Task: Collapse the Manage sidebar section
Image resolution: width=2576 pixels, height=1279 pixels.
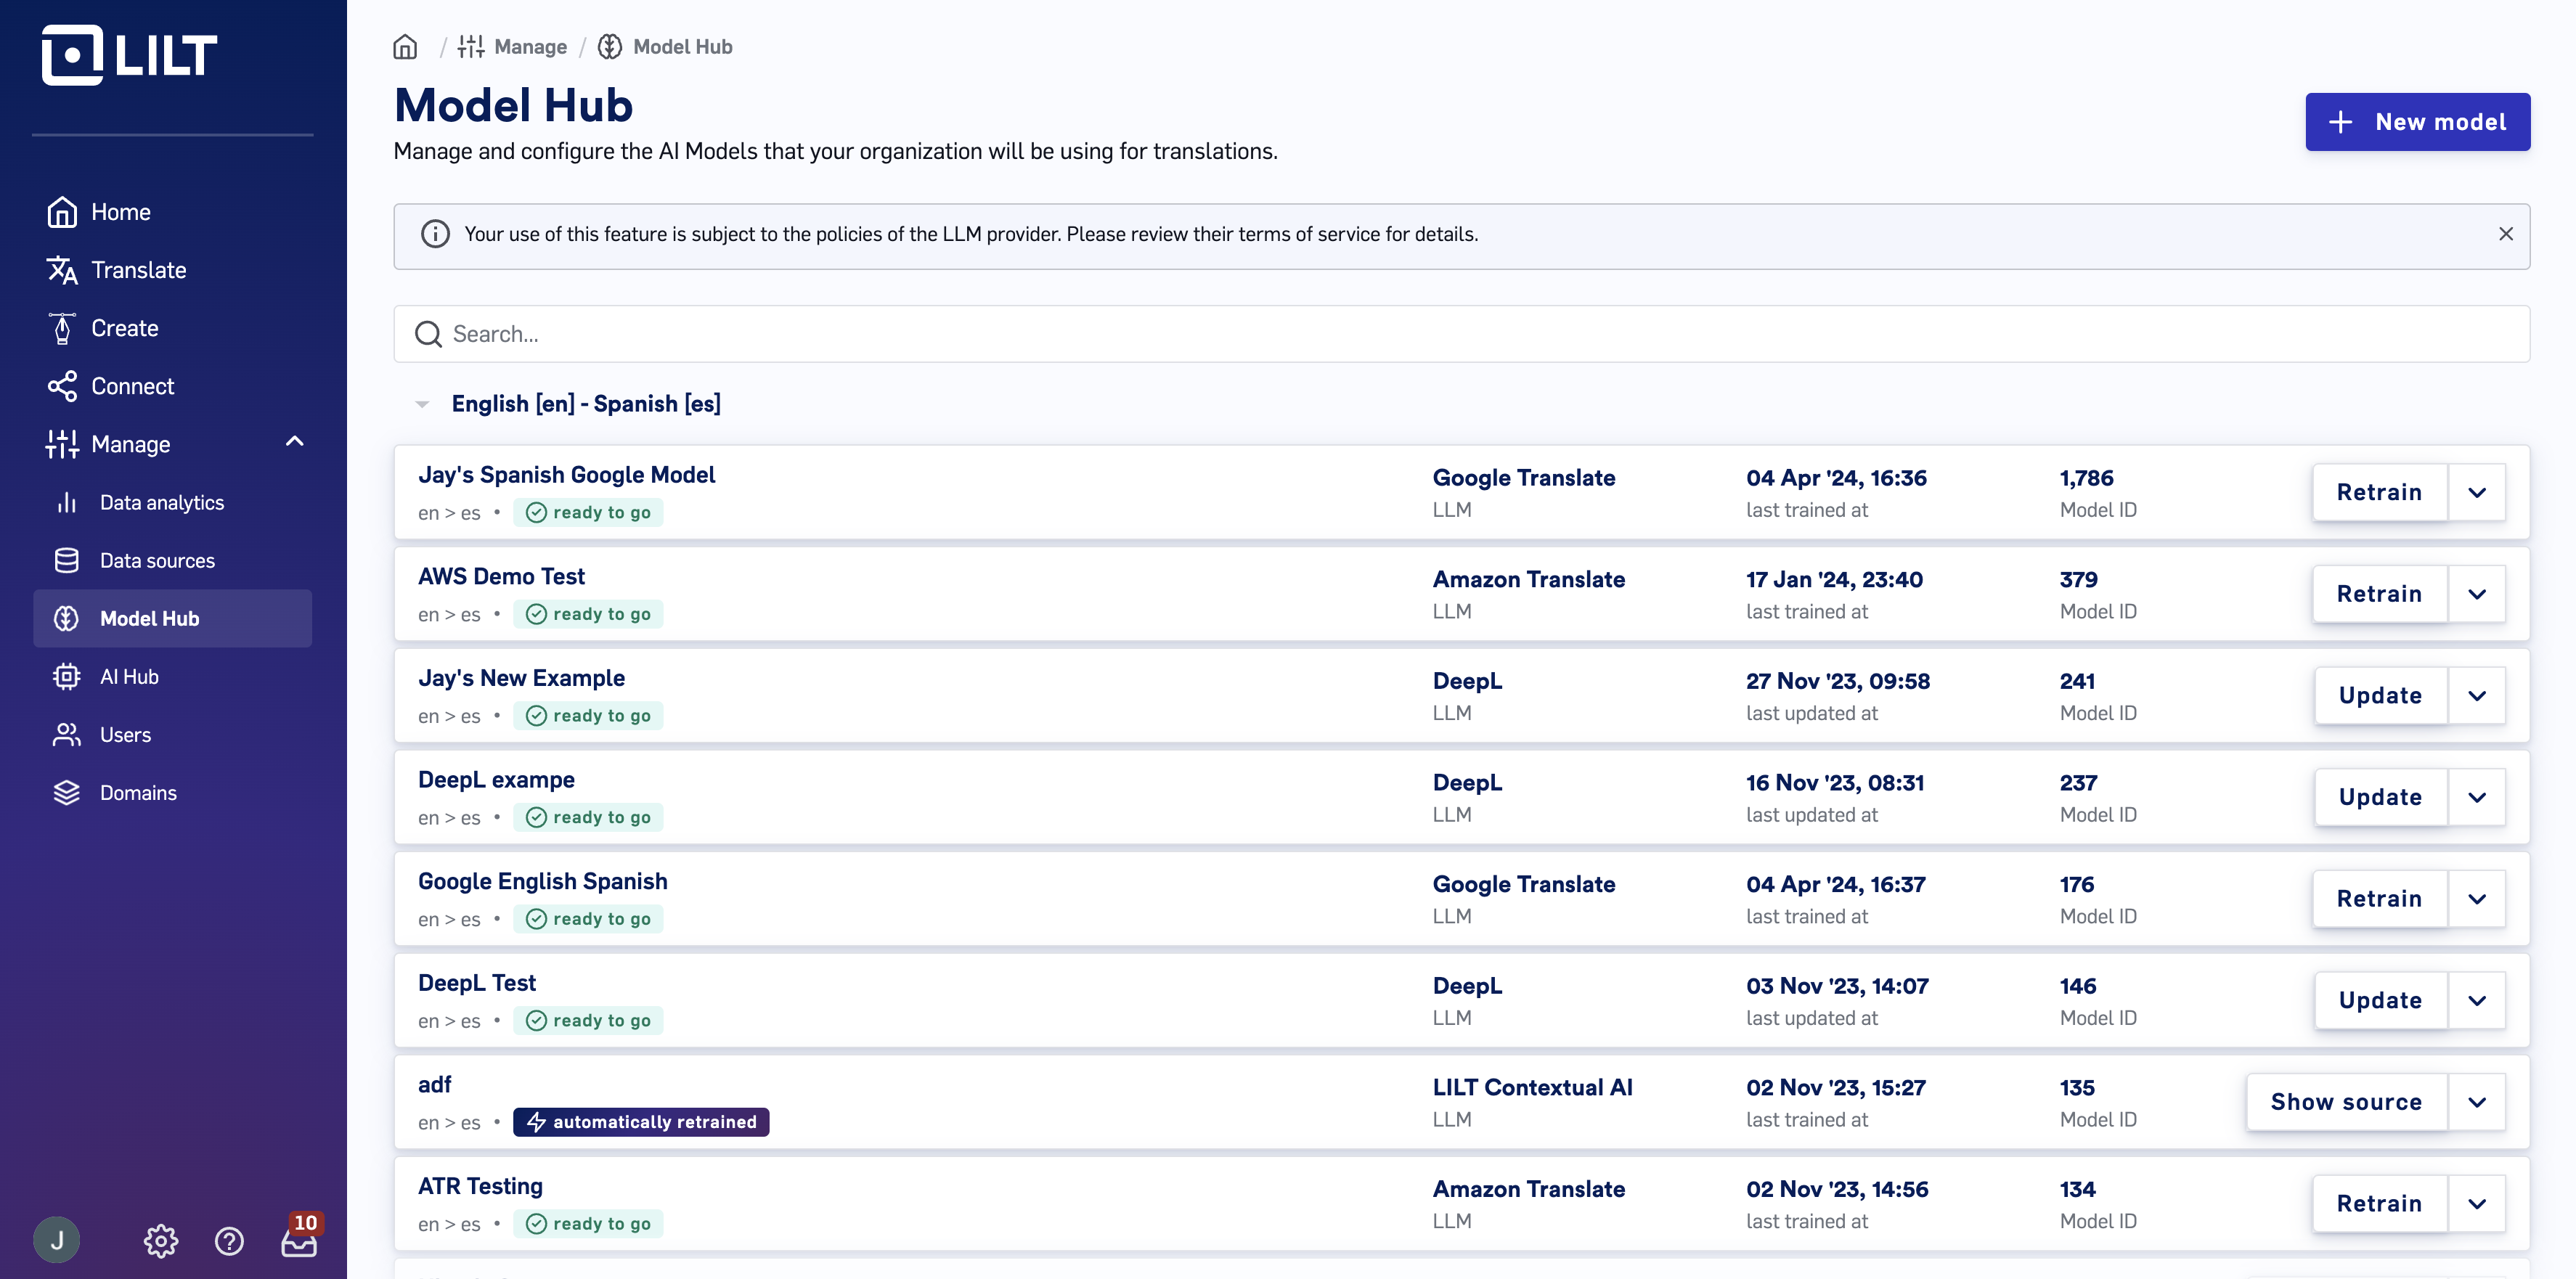Action: (x=294, y=442)
